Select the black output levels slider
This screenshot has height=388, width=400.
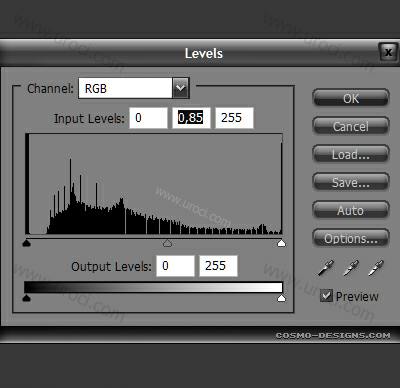click(26, 298)
